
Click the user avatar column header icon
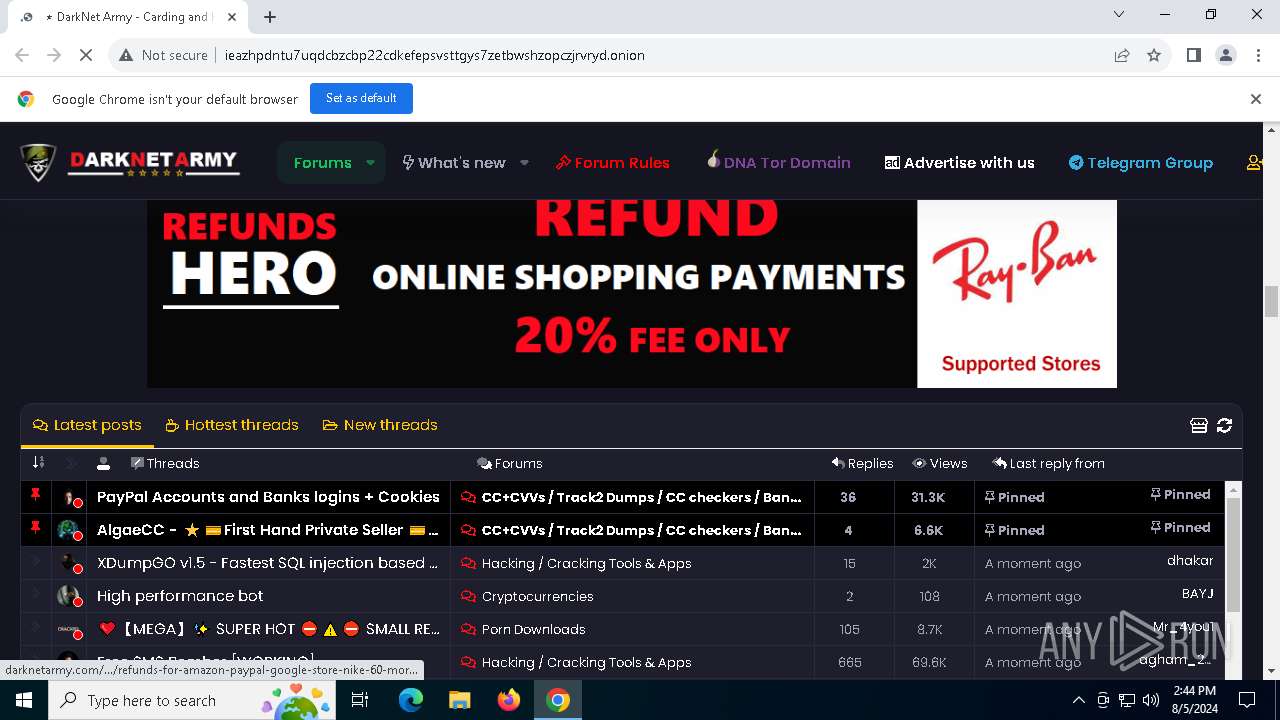pyautogui.click(x=103, y=463)
